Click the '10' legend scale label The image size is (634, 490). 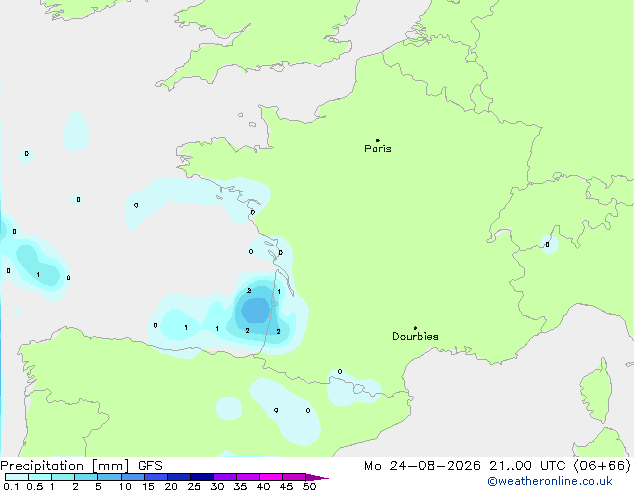pos(125,486)
